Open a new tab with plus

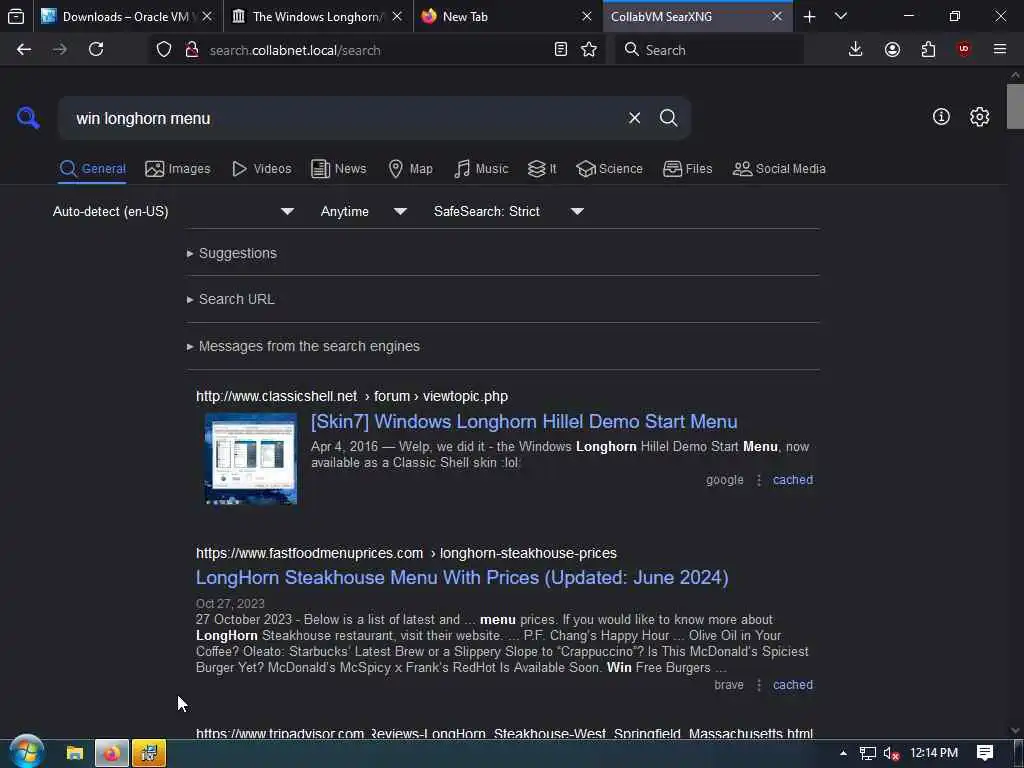tap(809, 16)
